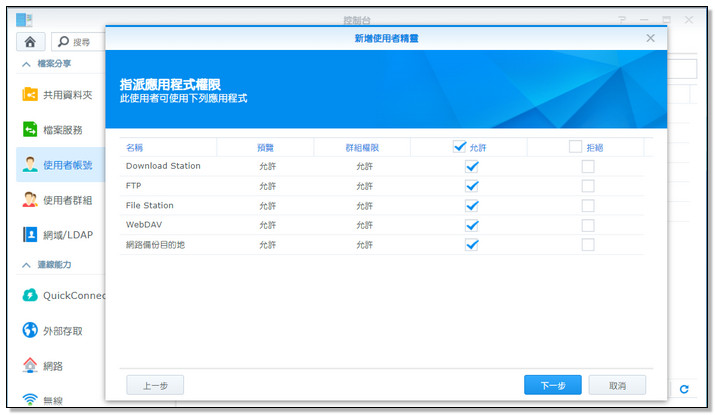Open QuickConnect cloud icon
The image size is (715, 415).
click(30, 295)
